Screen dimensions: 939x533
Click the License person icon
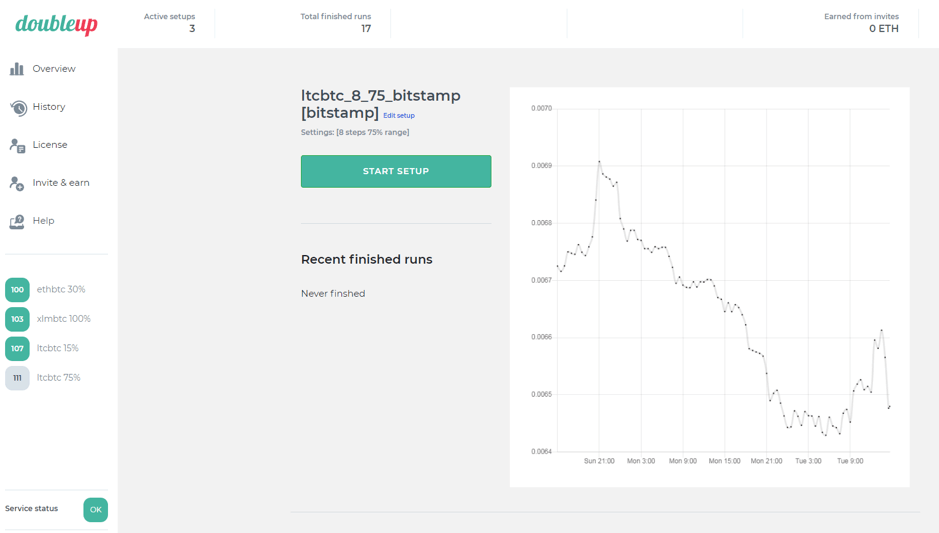(x=17, y=145)
